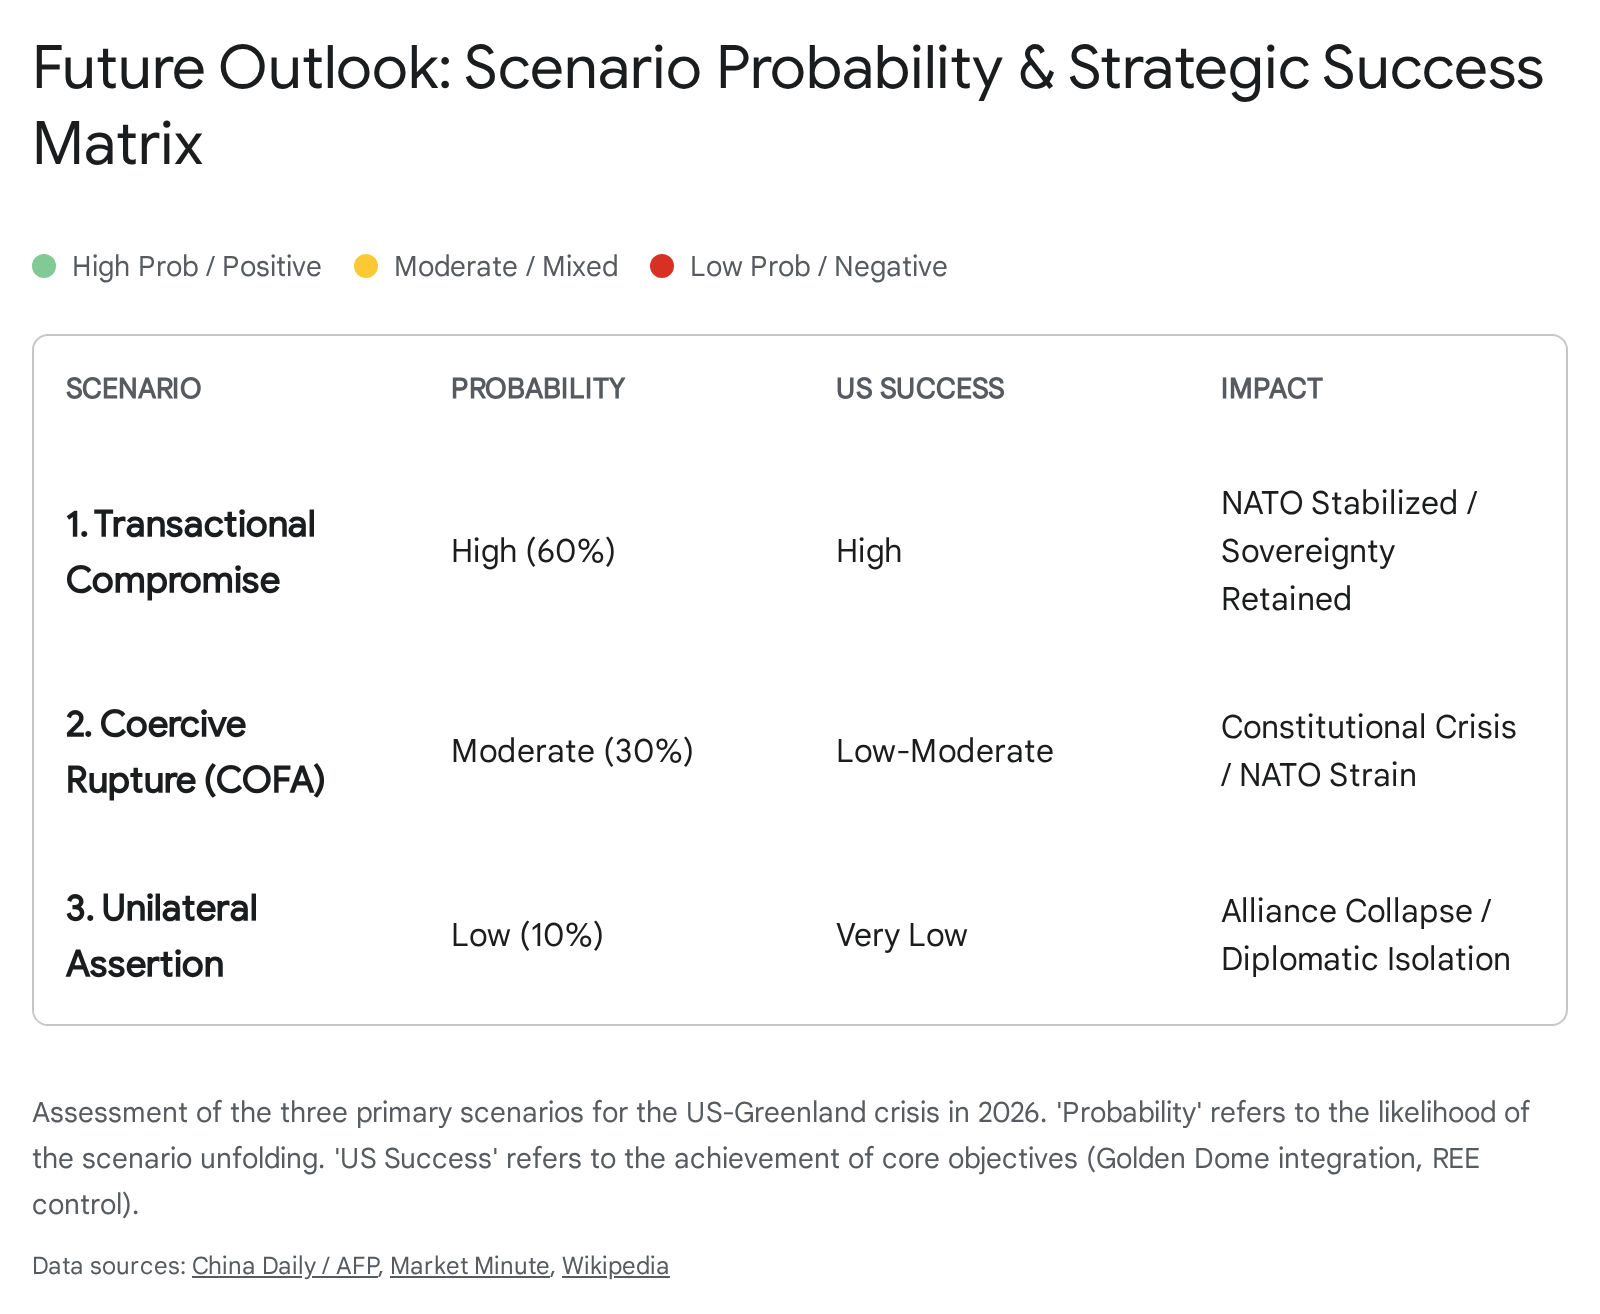Select the IMPACT column header
This screenshot has height=1314, width=1600.
pos(1271,388)
